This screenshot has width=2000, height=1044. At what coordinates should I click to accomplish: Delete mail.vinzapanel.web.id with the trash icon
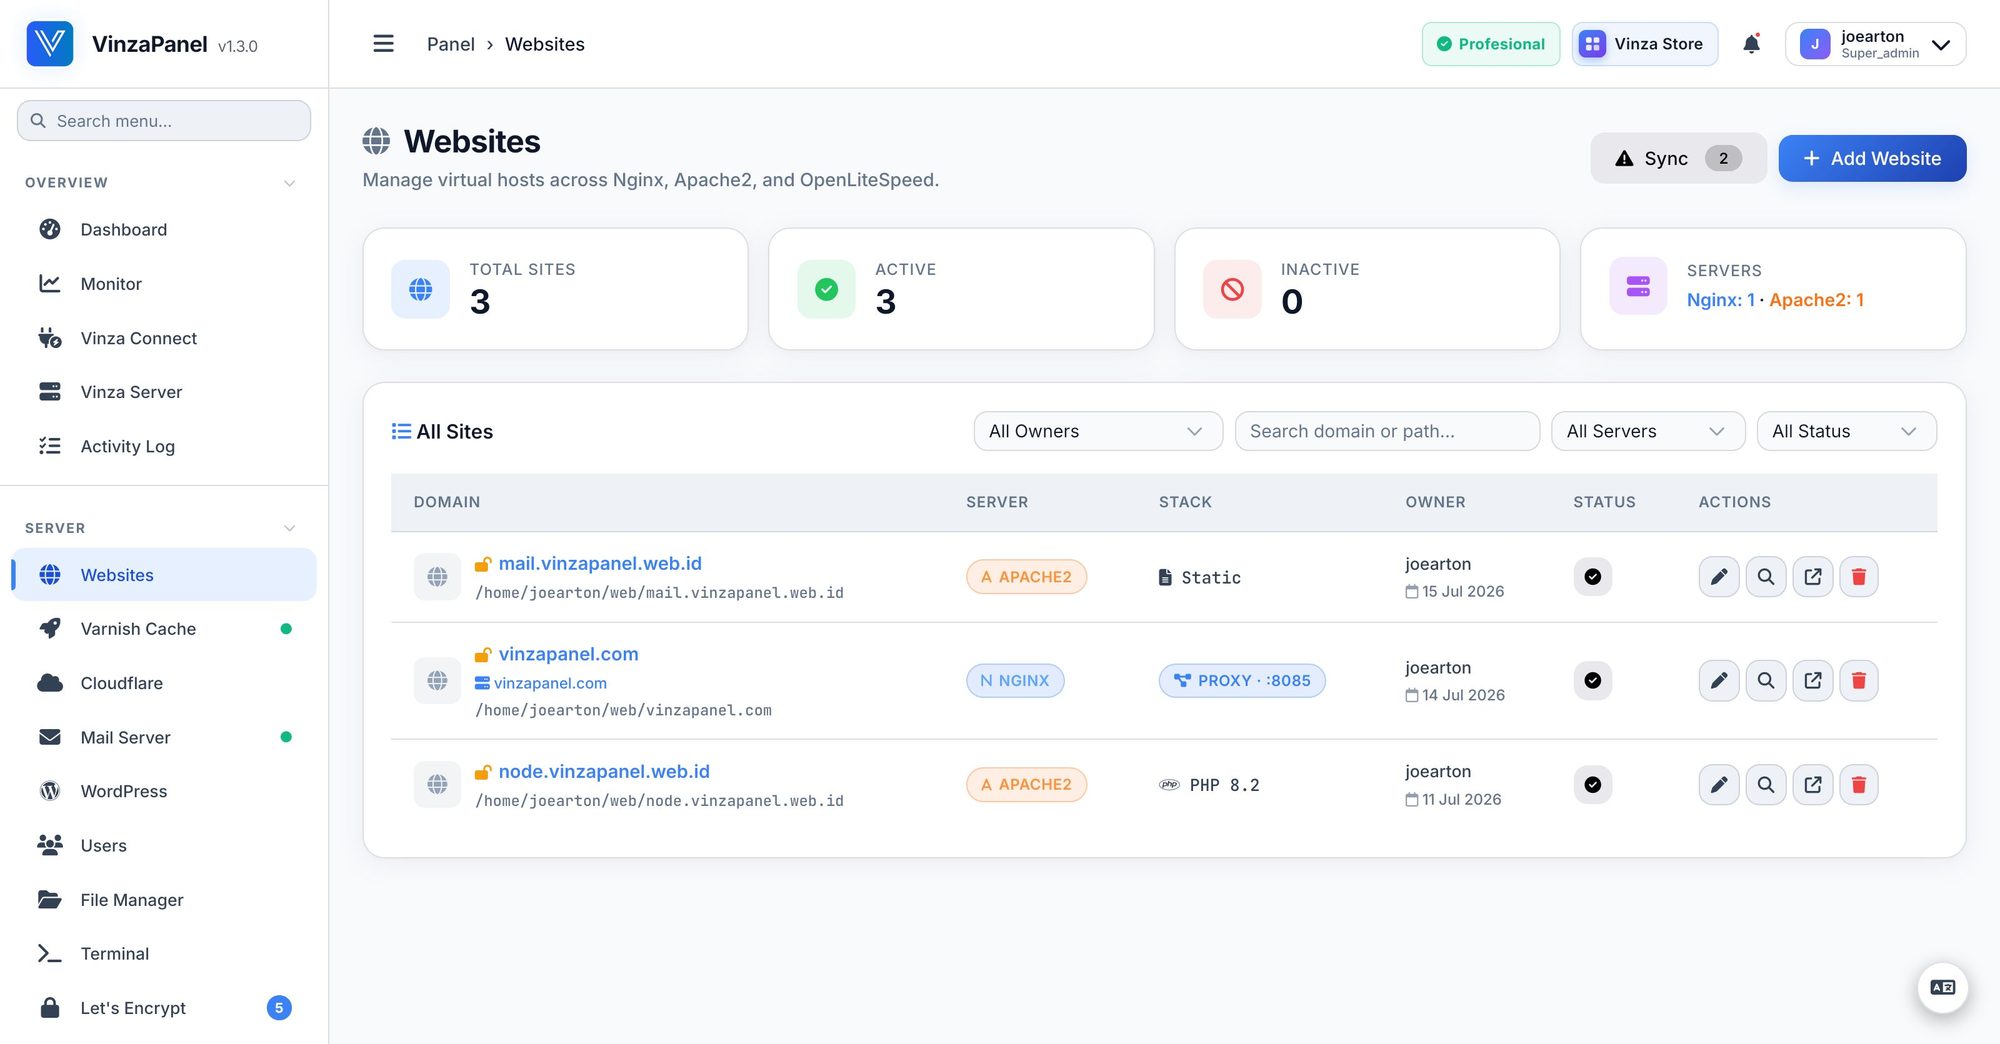1859,577
